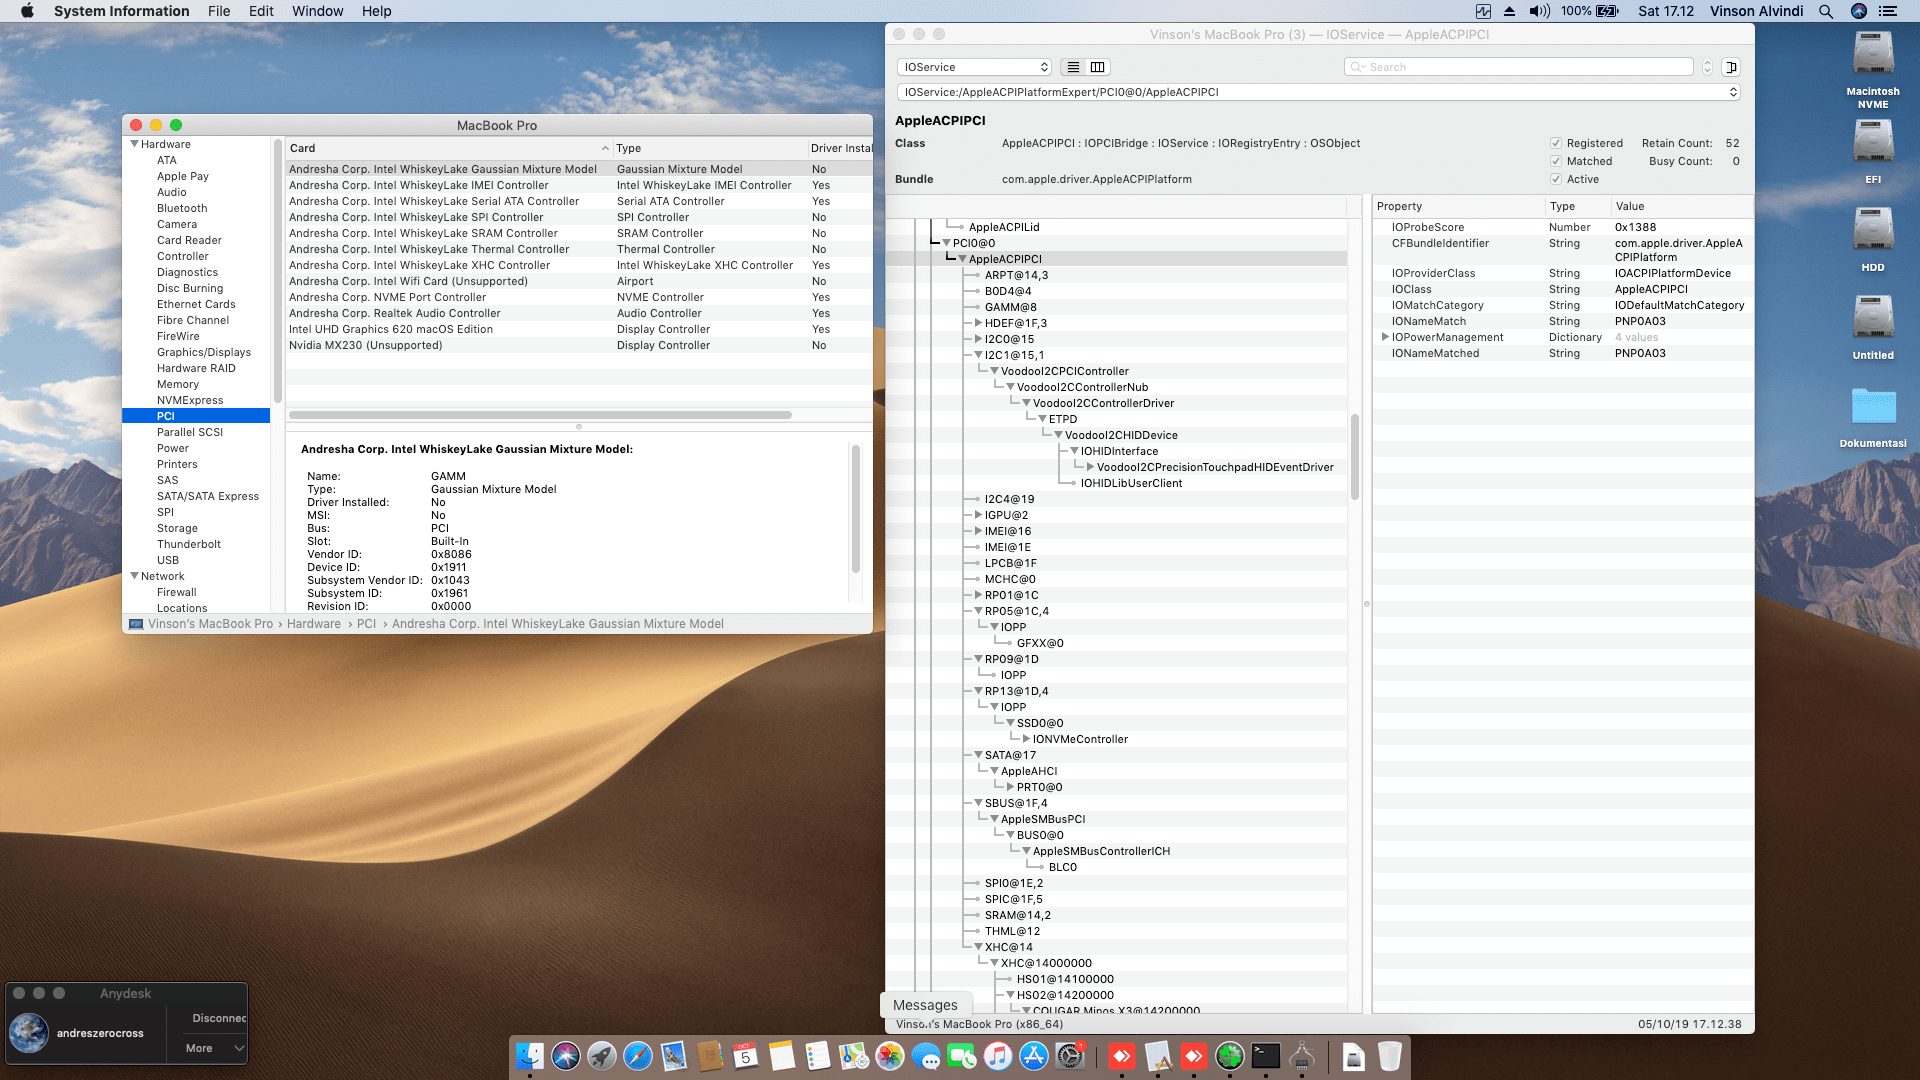Toggle the Matched checkbox
Image resolution: width=1920 pixels, height=1080 pixels.
click(x=1556, y=161)
